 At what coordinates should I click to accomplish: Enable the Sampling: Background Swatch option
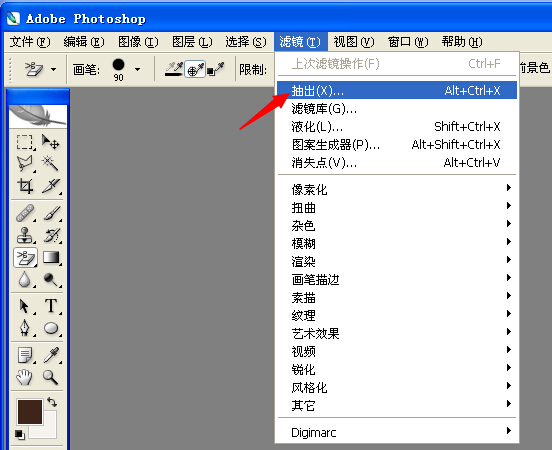pyautogui.click(x=215, y=69)
